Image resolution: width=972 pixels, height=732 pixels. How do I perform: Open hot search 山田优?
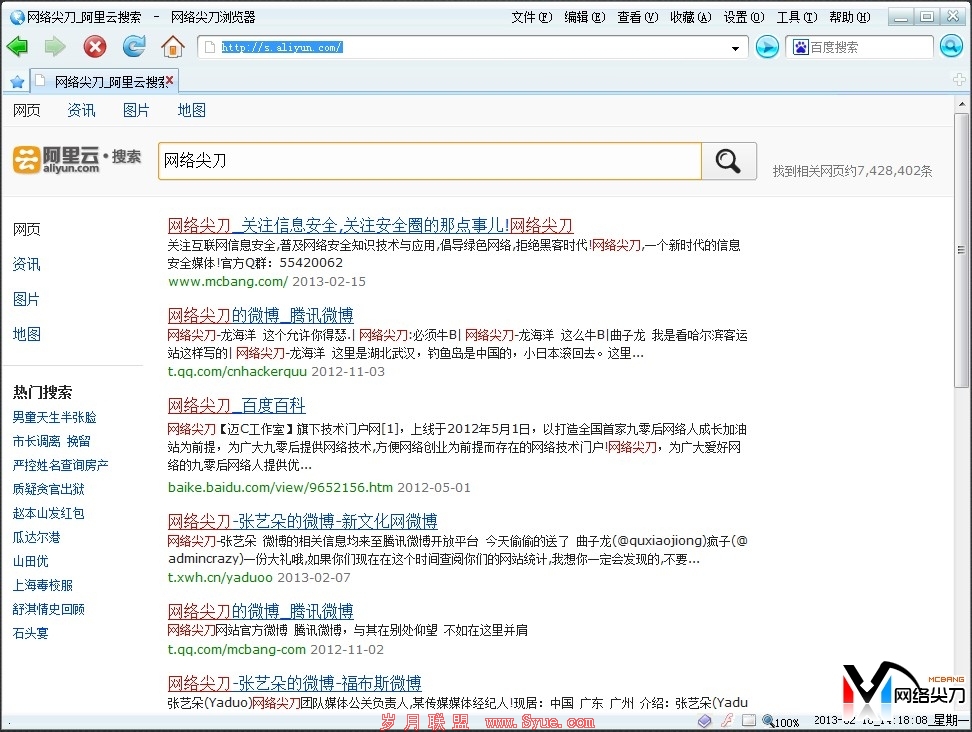click(x=30, y=562)
